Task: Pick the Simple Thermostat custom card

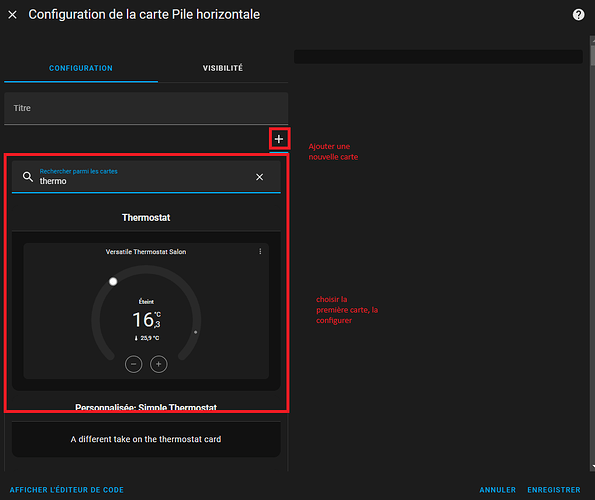Action: [146, 439]
